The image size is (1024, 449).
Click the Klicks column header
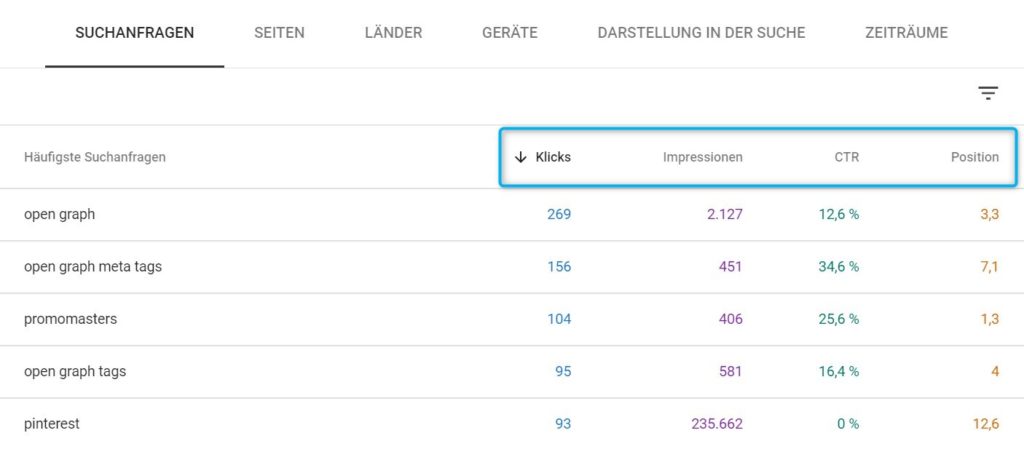(x=553, y=157)
